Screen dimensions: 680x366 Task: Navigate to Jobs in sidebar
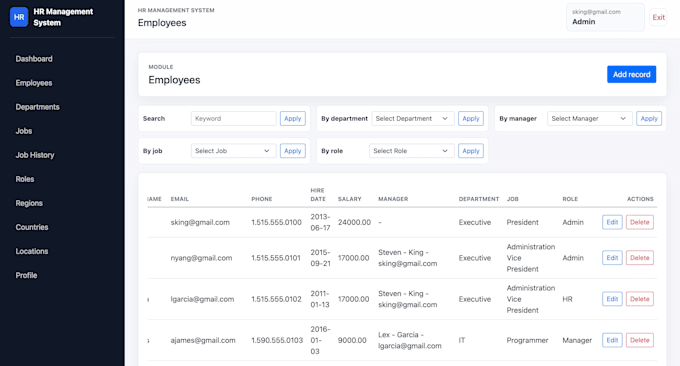click(x=24, y=131)
